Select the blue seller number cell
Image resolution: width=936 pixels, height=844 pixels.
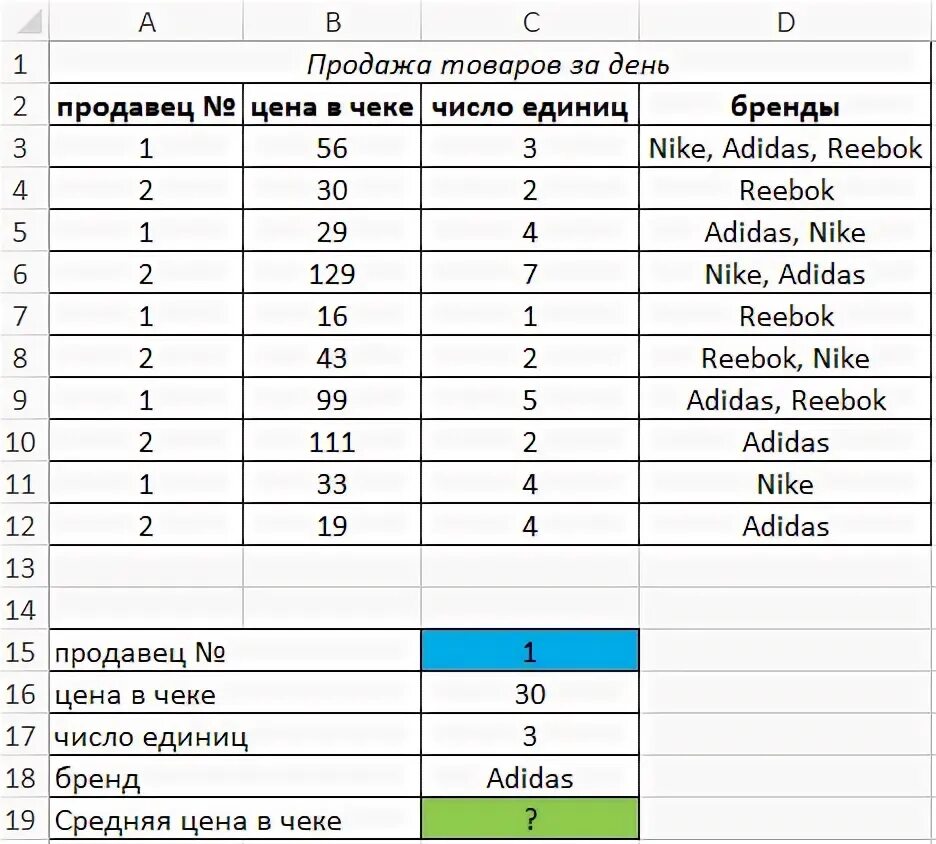(530, 651)
